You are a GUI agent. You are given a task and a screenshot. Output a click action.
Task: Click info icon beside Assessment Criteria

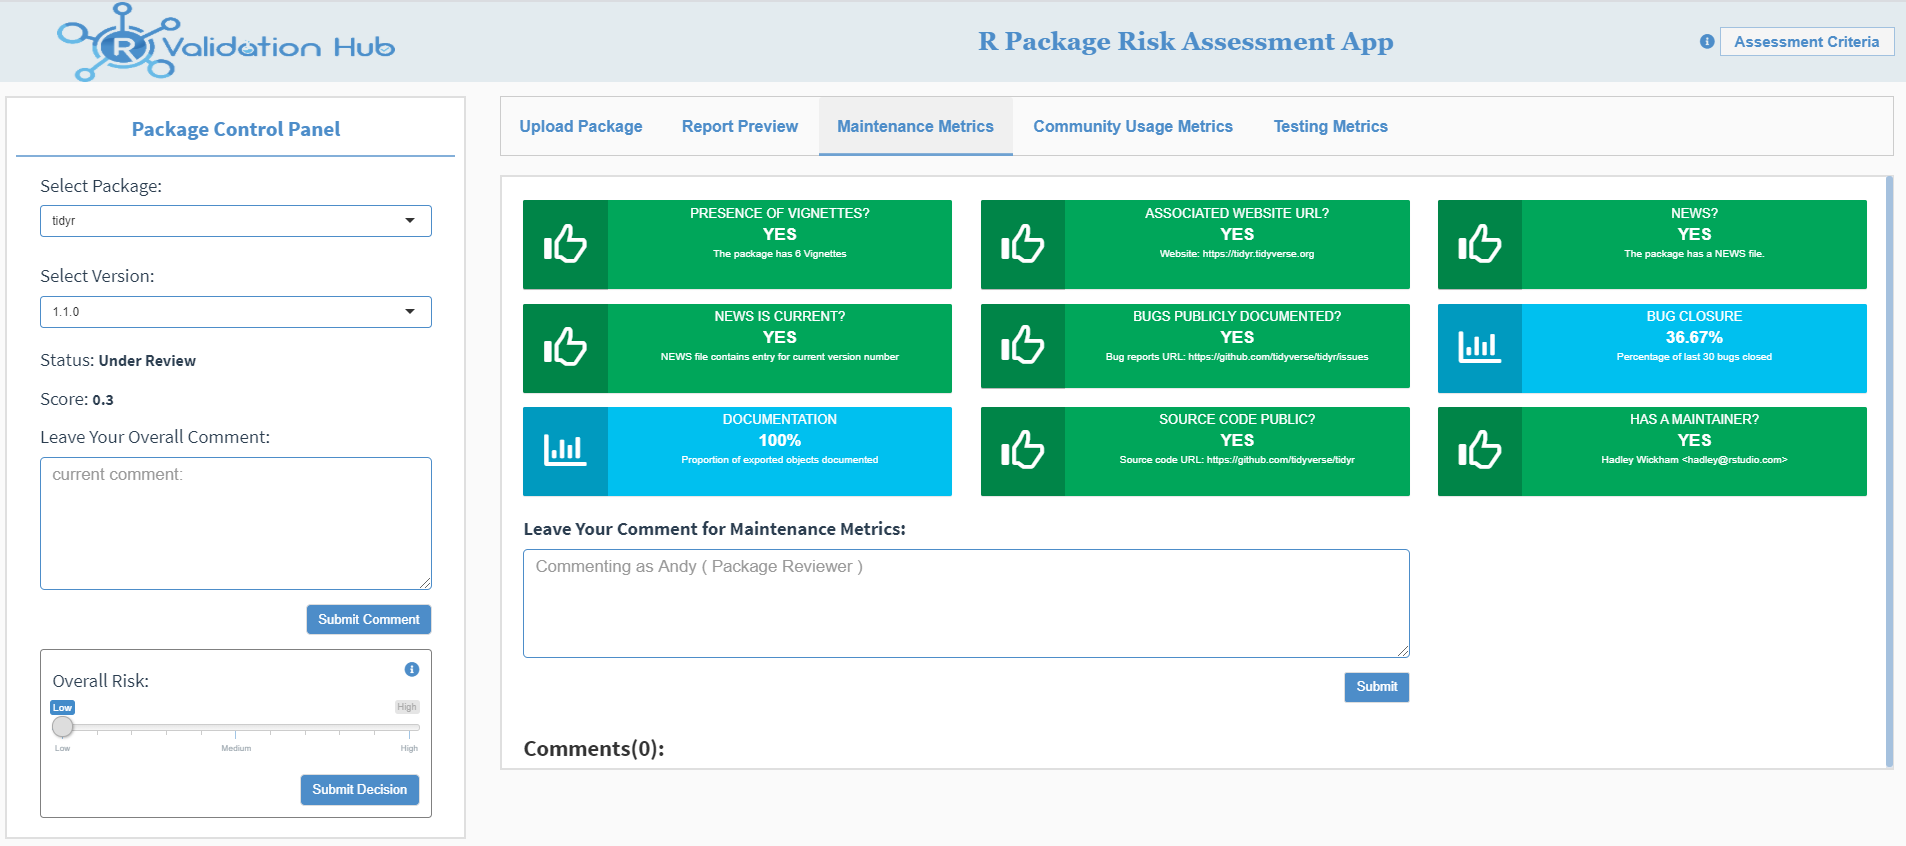point(1707,42)
